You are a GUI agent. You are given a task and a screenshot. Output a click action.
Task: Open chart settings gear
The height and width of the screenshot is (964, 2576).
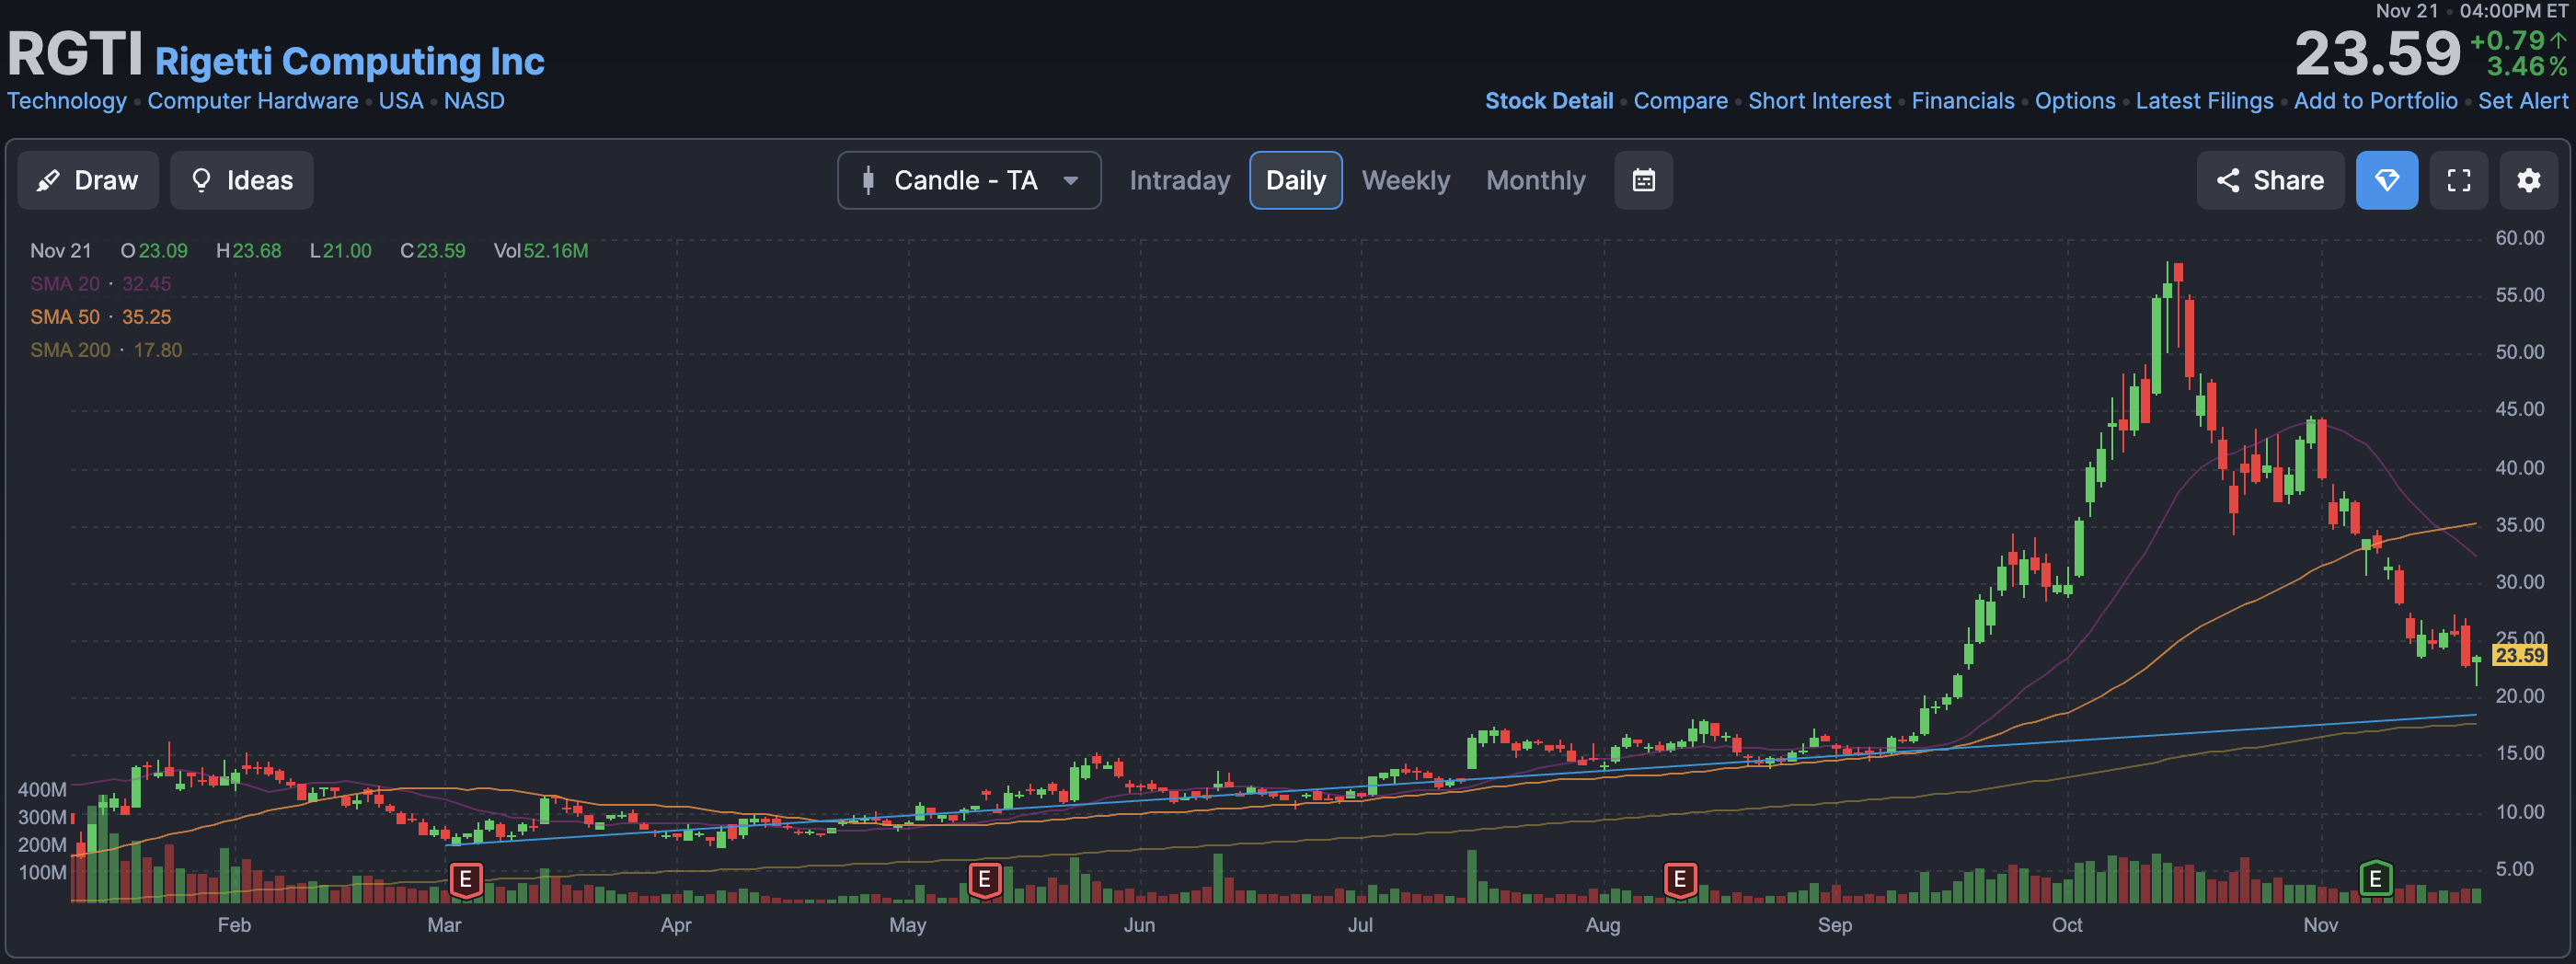(2528, 180)
